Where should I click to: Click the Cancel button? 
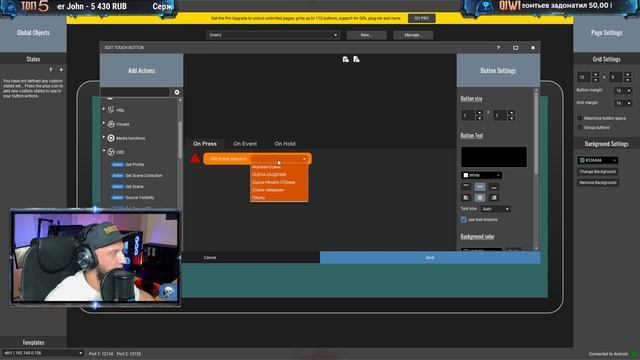click(210, 258)
